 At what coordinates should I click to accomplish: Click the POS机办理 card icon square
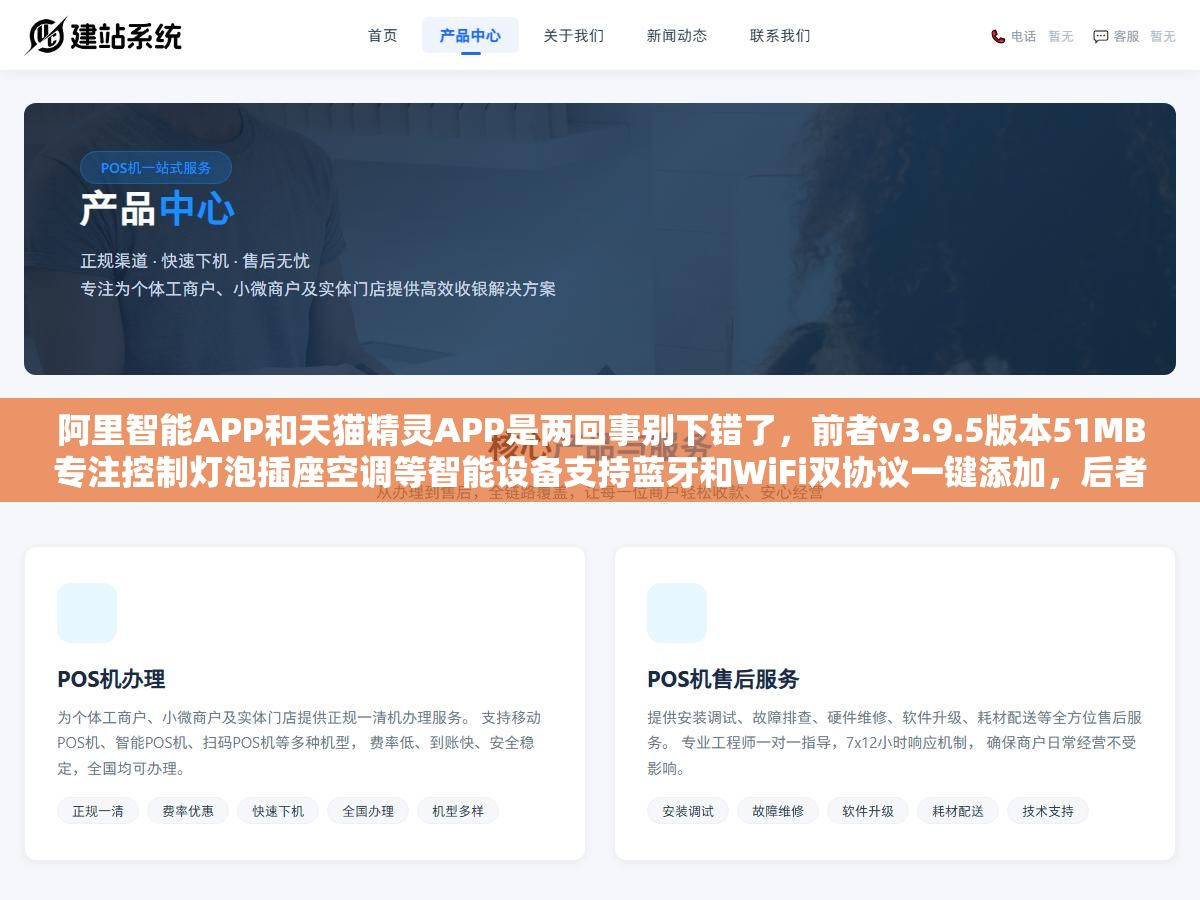(87, 613)
